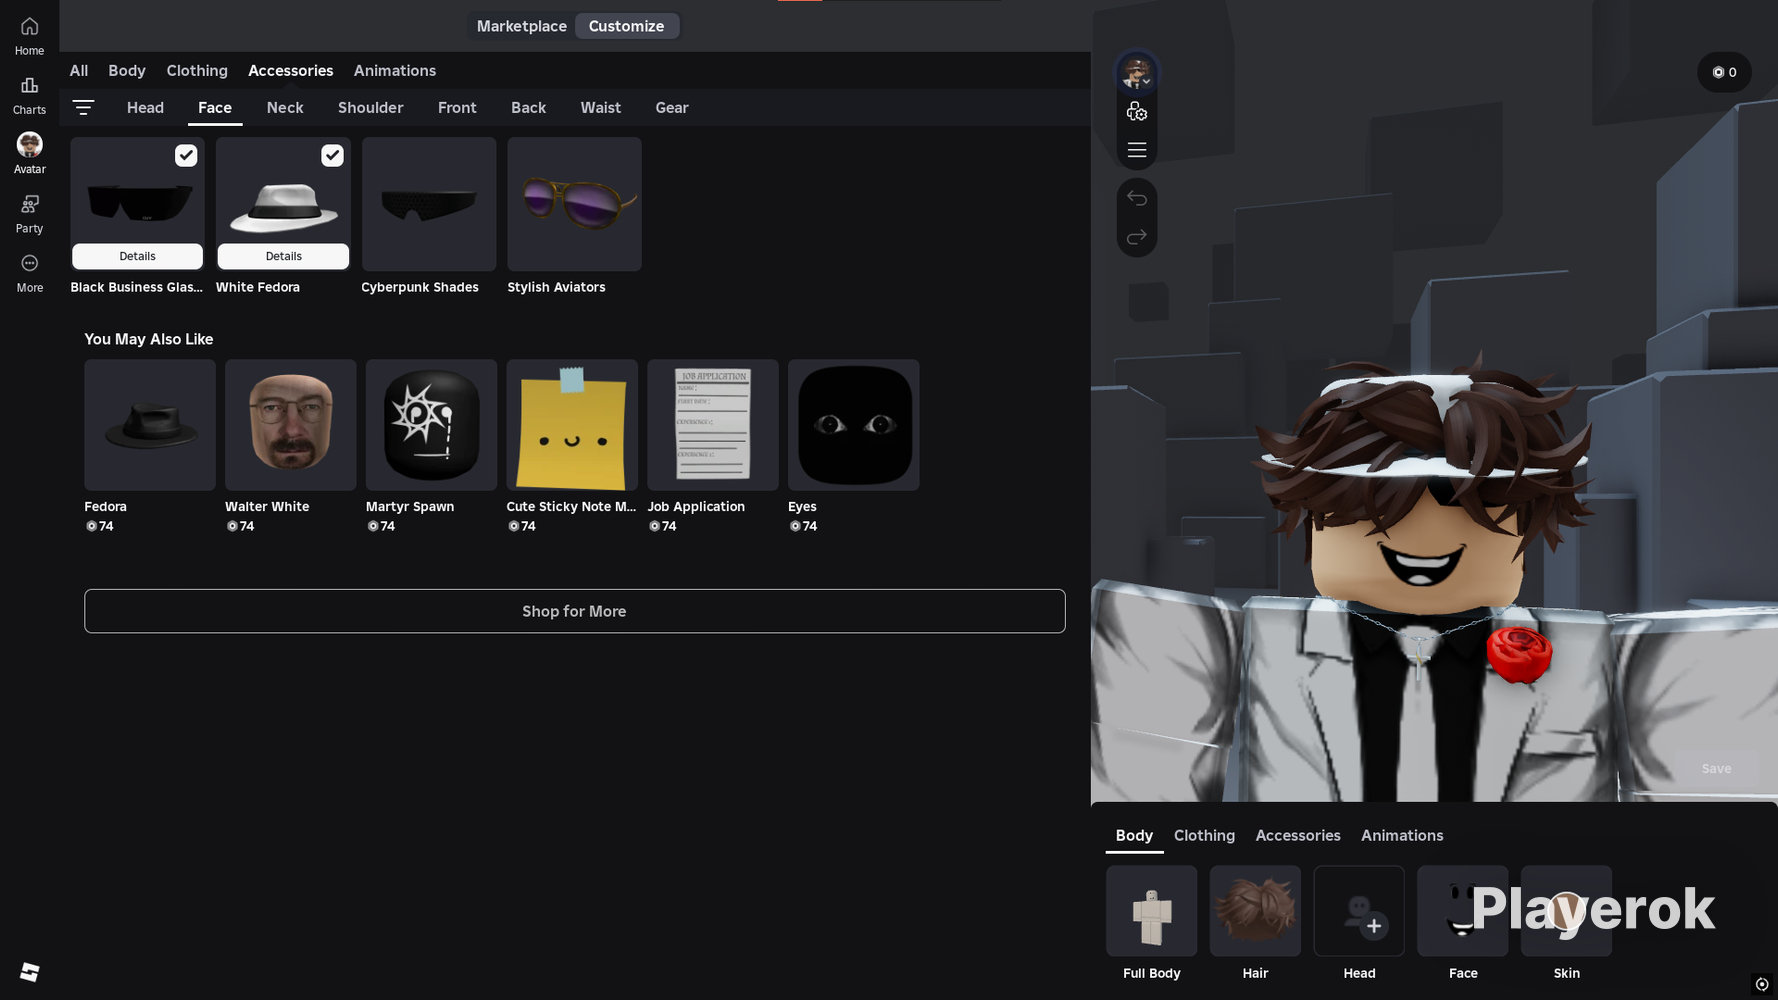Image resolution: width=1778 pixels, height=1000 pixels.
Task: Open the Full Body slot
Action: coord(1151,911)
